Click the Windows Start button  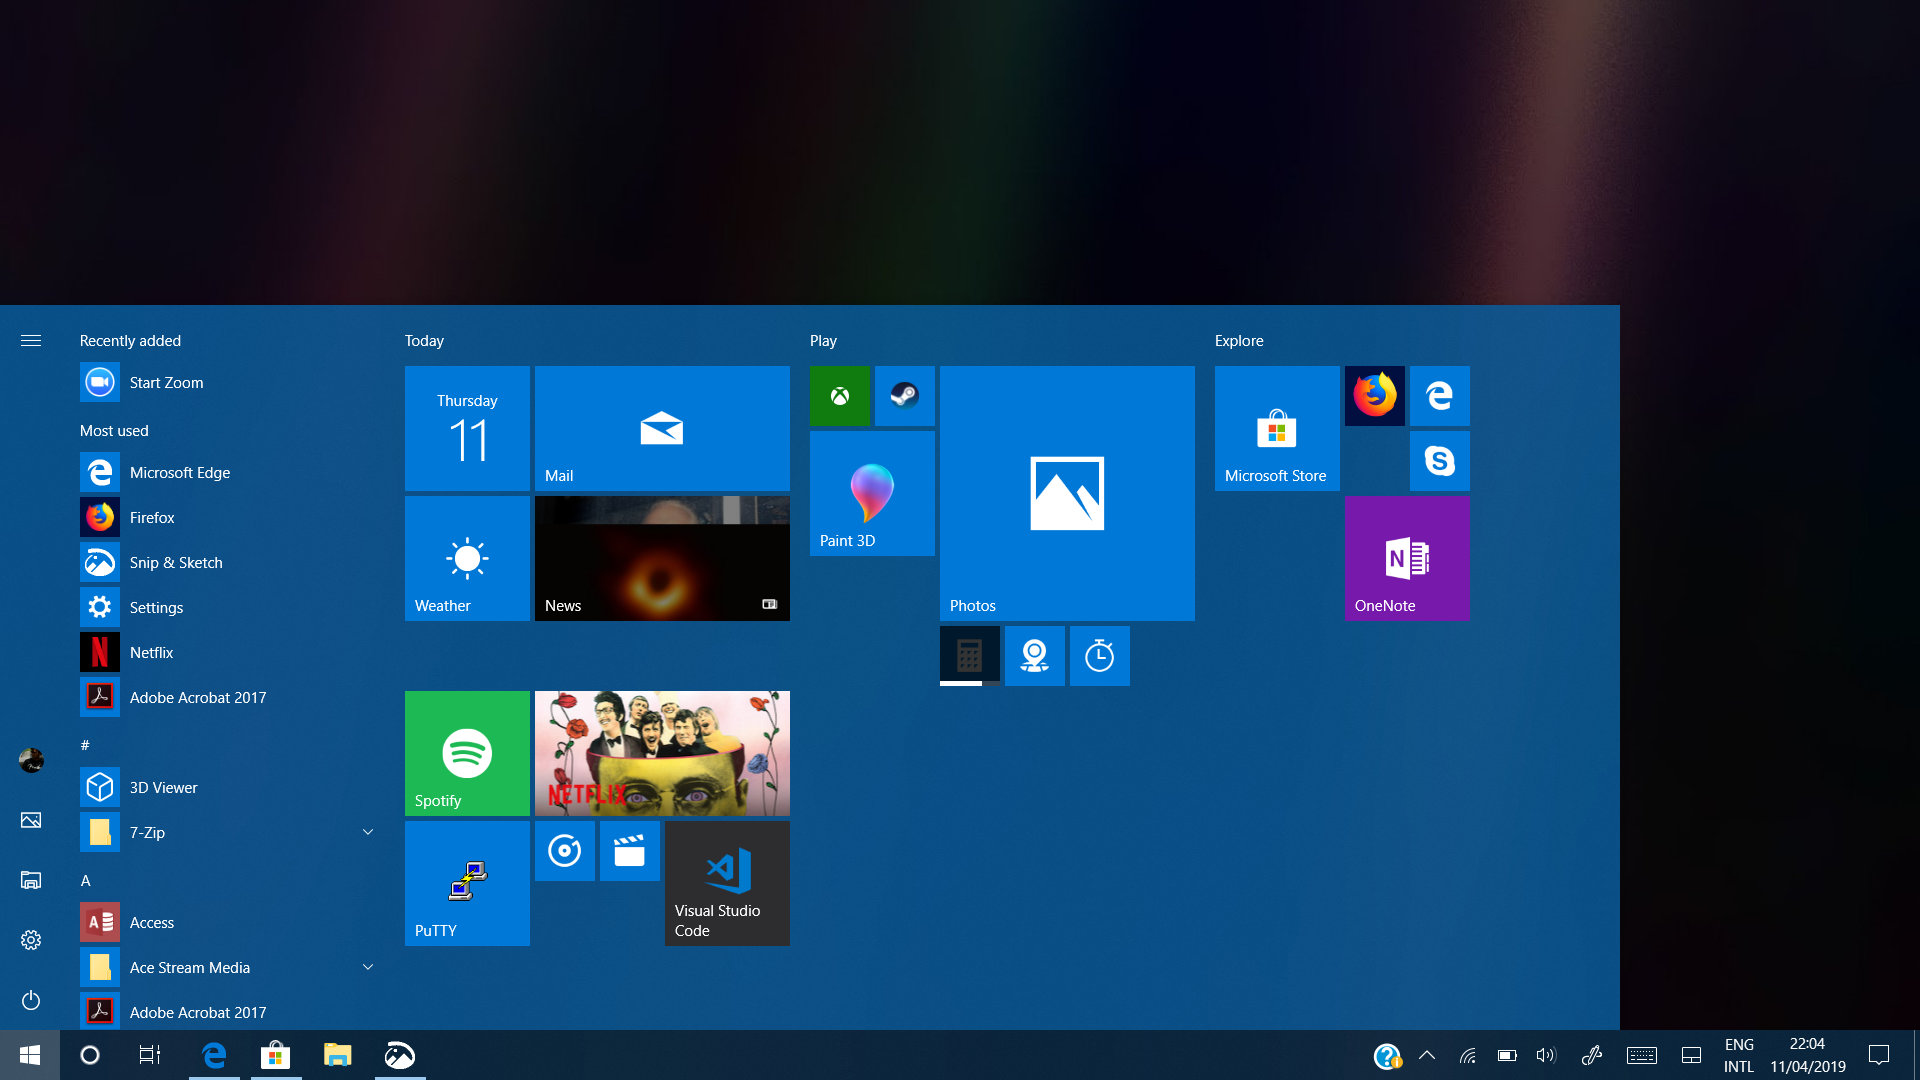pos(30,1055)
